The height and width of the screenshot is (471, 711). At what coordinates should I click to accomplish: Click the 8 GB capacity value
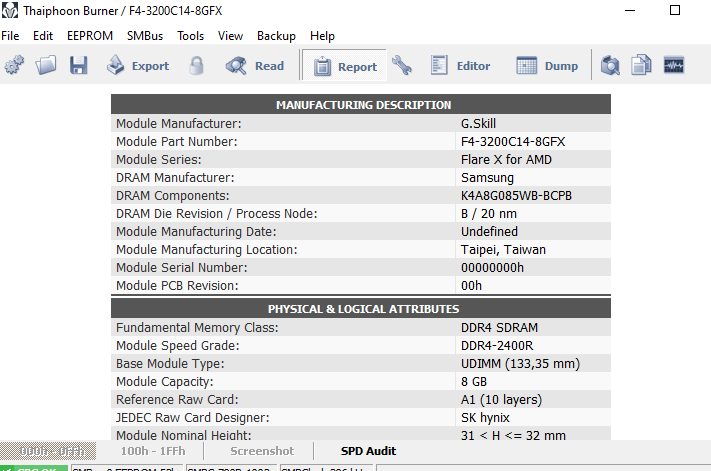474,382
